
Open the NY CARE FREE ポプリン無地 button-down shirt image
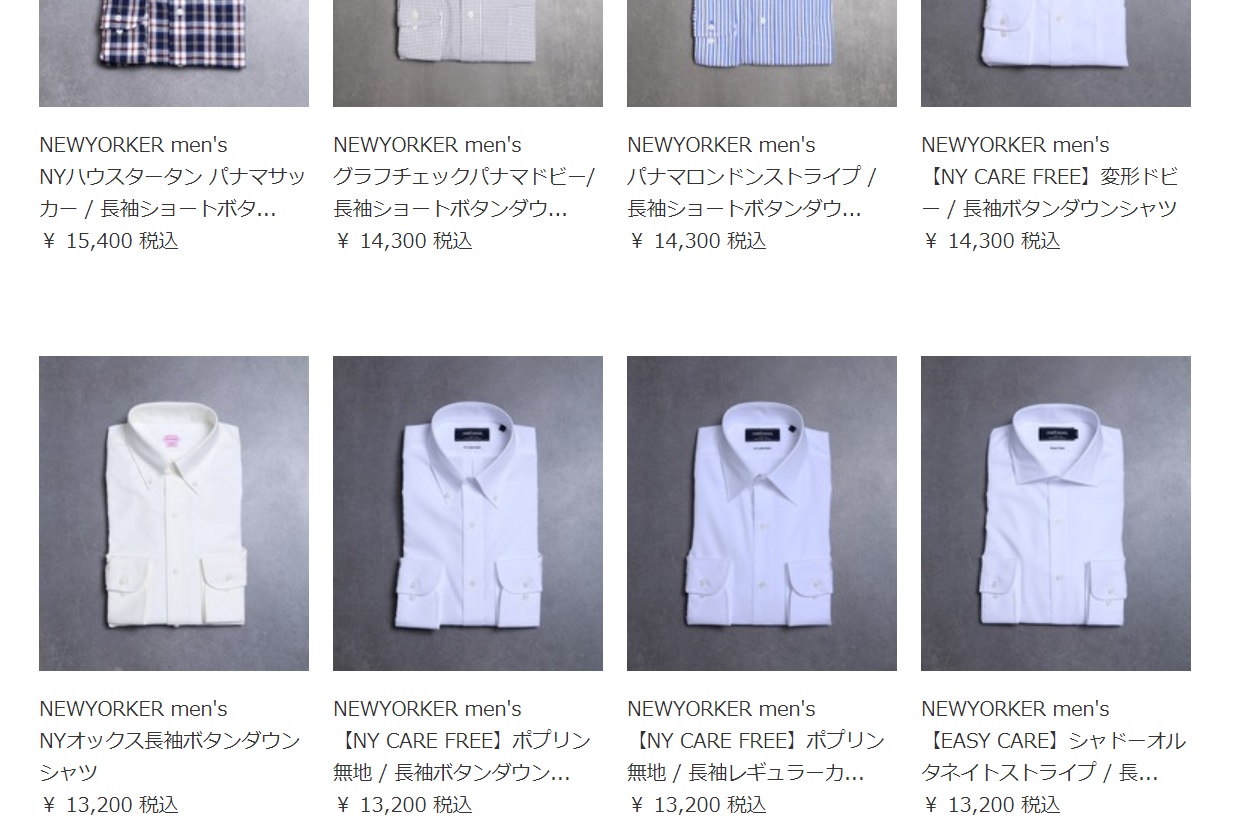468,513
